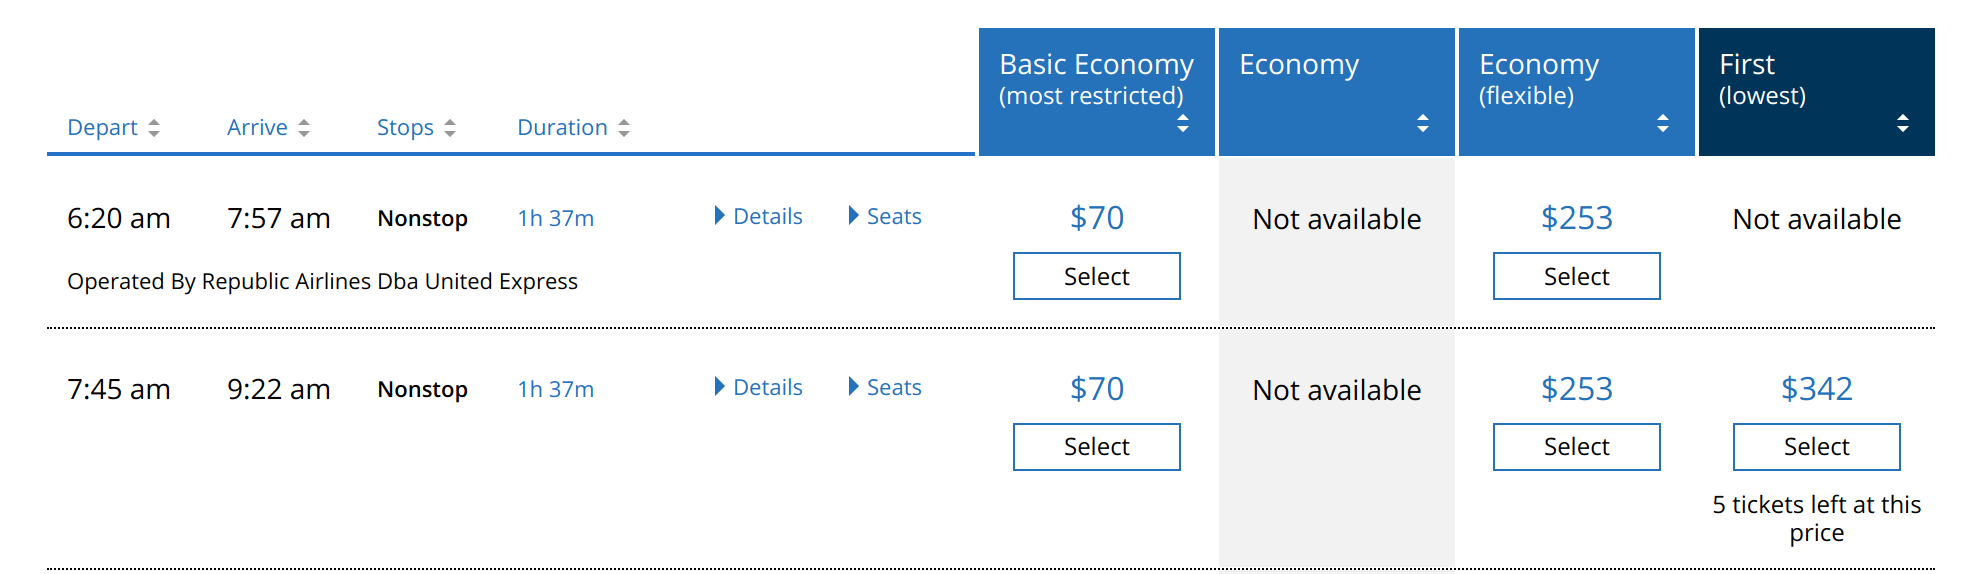The image size is (1968, 574).
Task: Select $70 Basic Economy on 6:20 am flight
Action: pos(1097,276)
